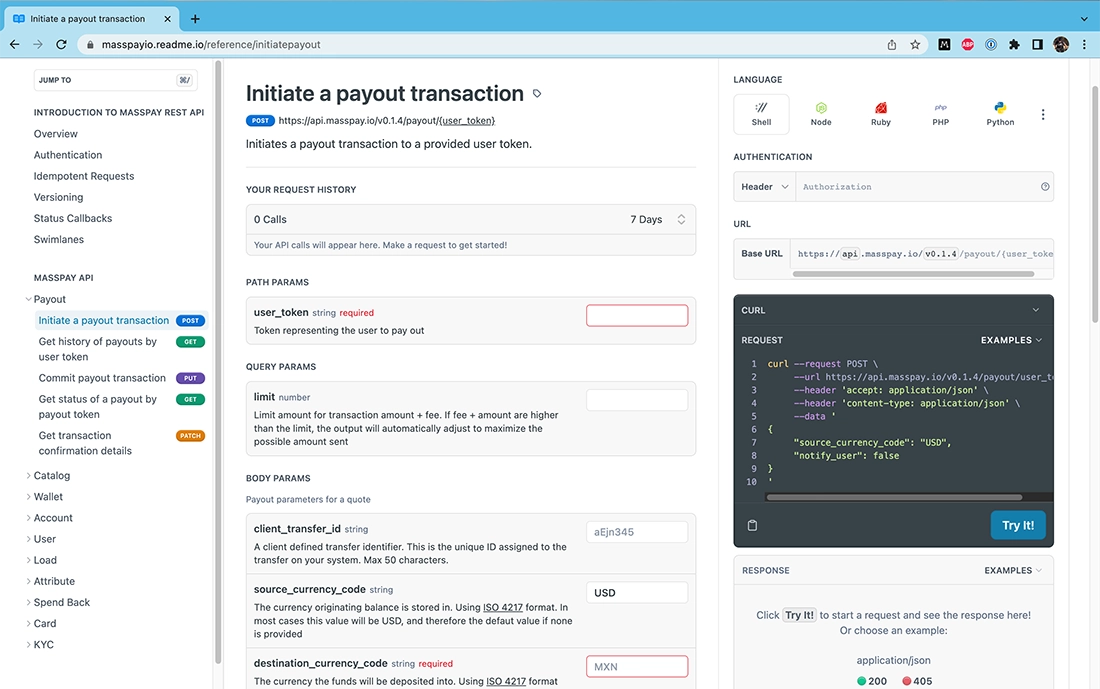
Task: Click the ABP extension icon
Action: pyautogui.click(x=967, y=44)
